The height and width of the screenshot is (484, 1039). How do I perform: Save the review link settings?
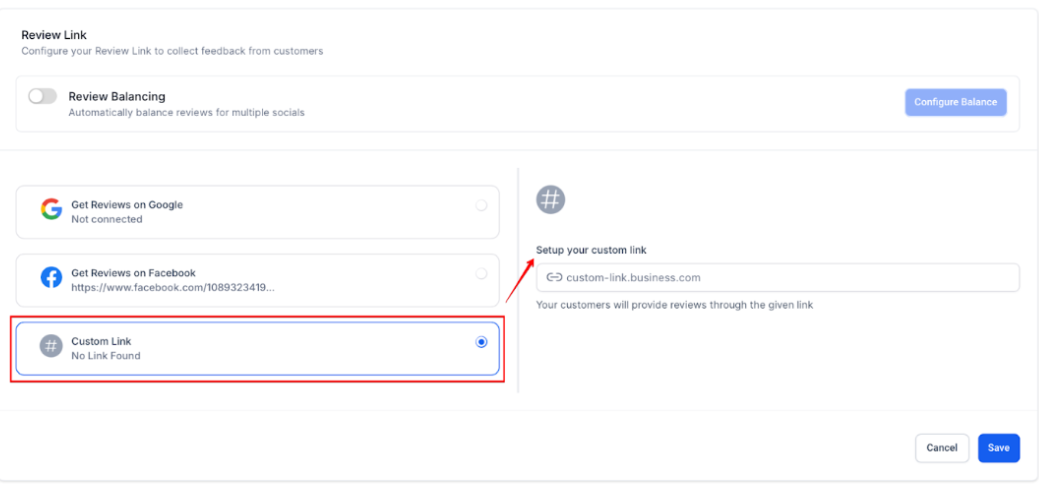point(998,448)
